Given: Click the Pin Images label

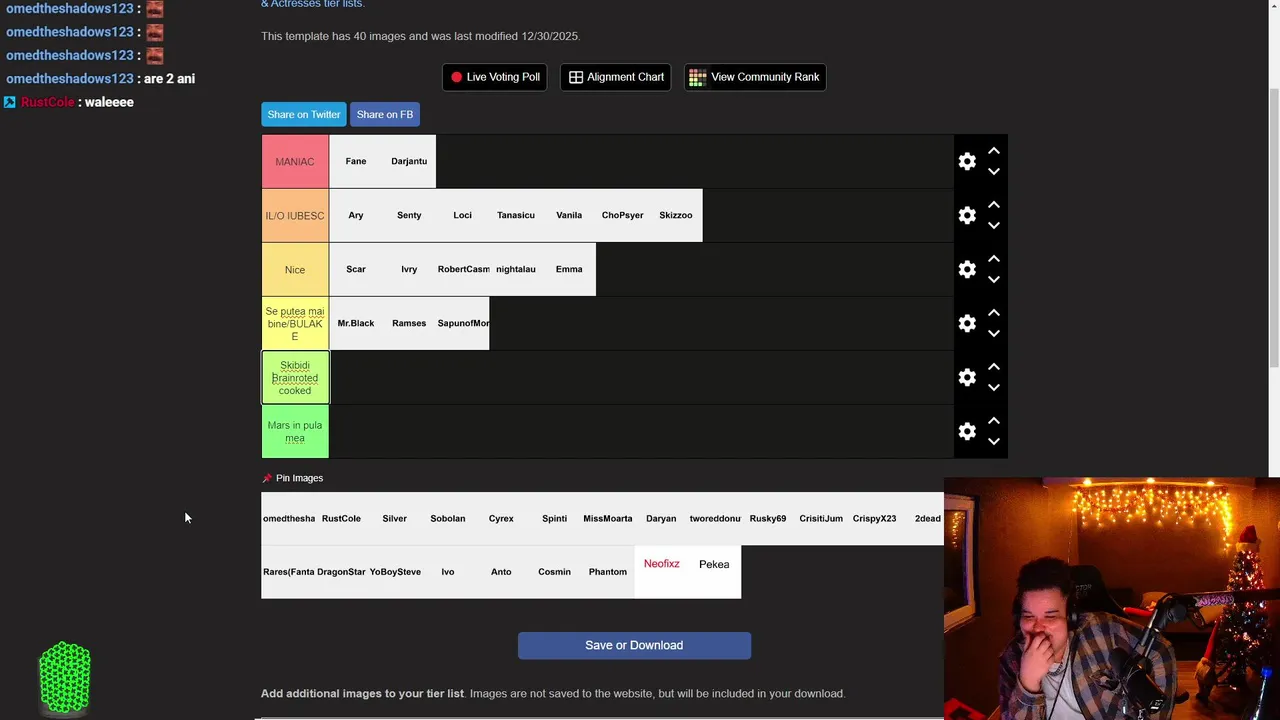Looking at the screenshot, I should [299, 478].
